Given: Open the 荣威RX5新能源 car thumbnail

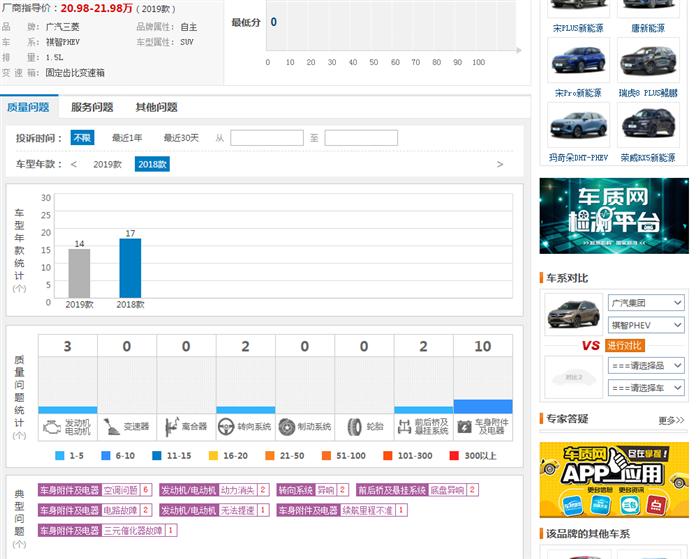Looking at the screenshot, I should click(x=648, y=125).
